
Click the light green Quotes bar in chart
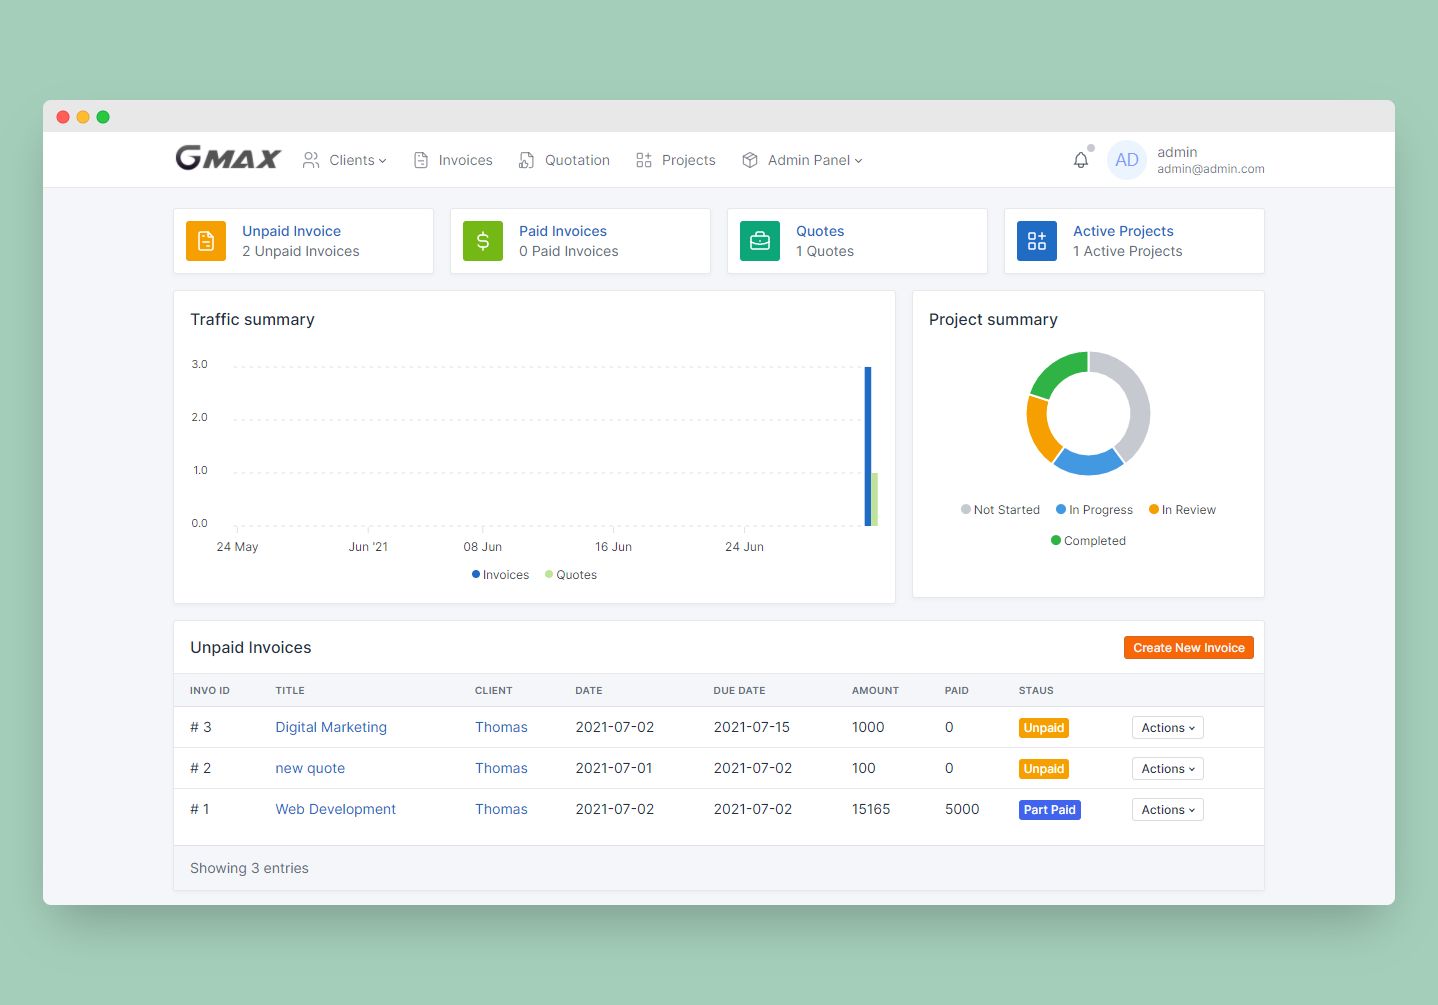pos(875,499)
